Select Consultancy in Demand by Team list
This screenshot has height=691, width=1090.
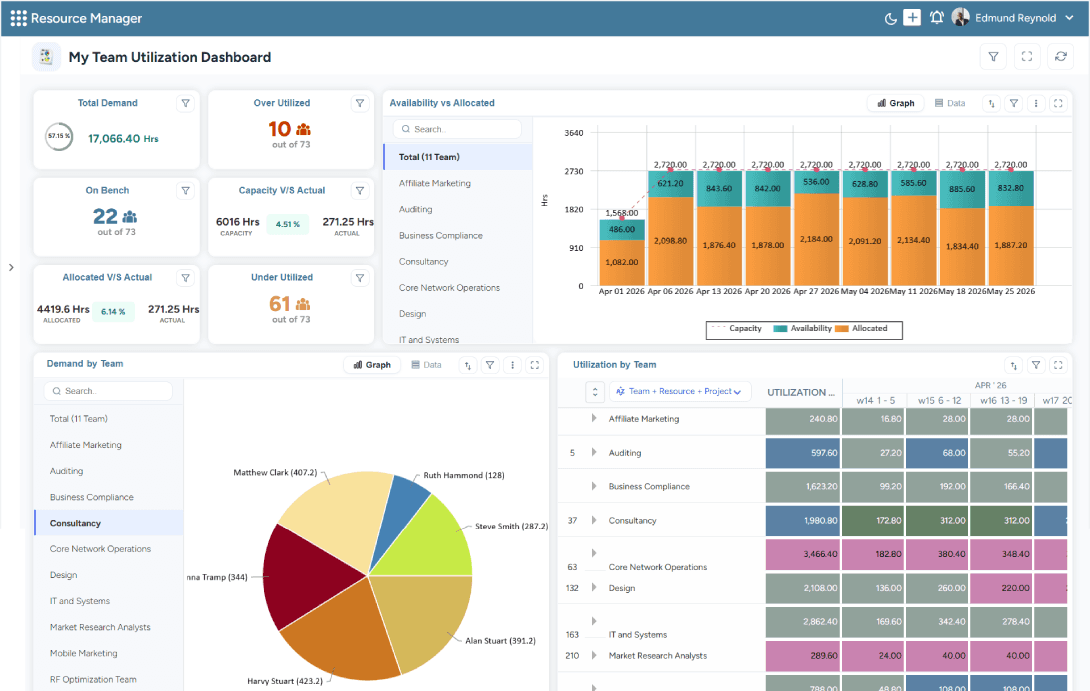pos(109,523)
